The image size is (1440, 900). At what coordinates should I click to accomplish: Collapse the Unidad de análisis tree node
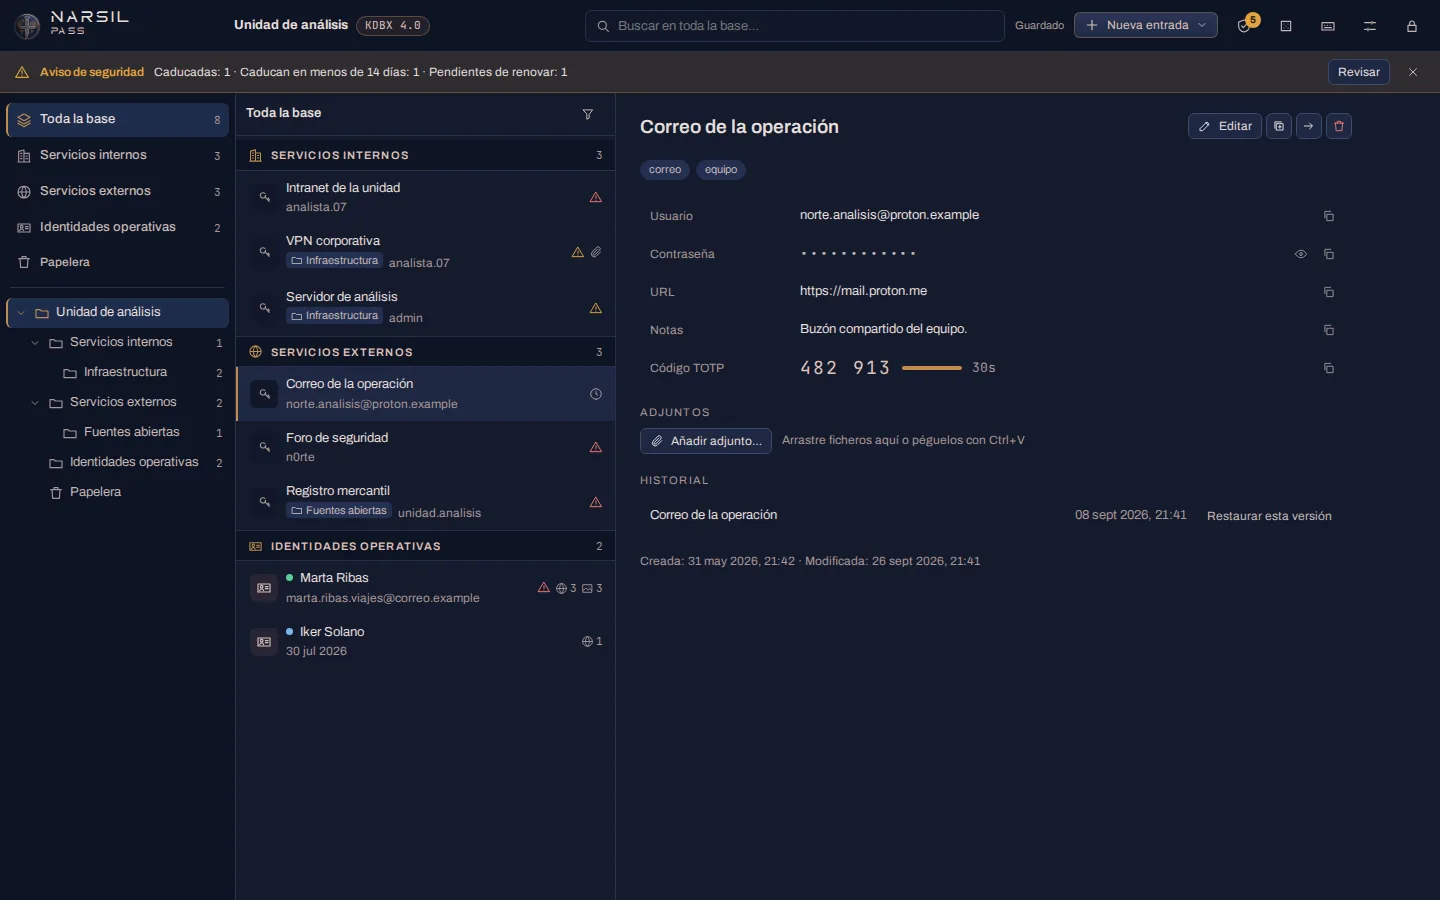point(21,313)
